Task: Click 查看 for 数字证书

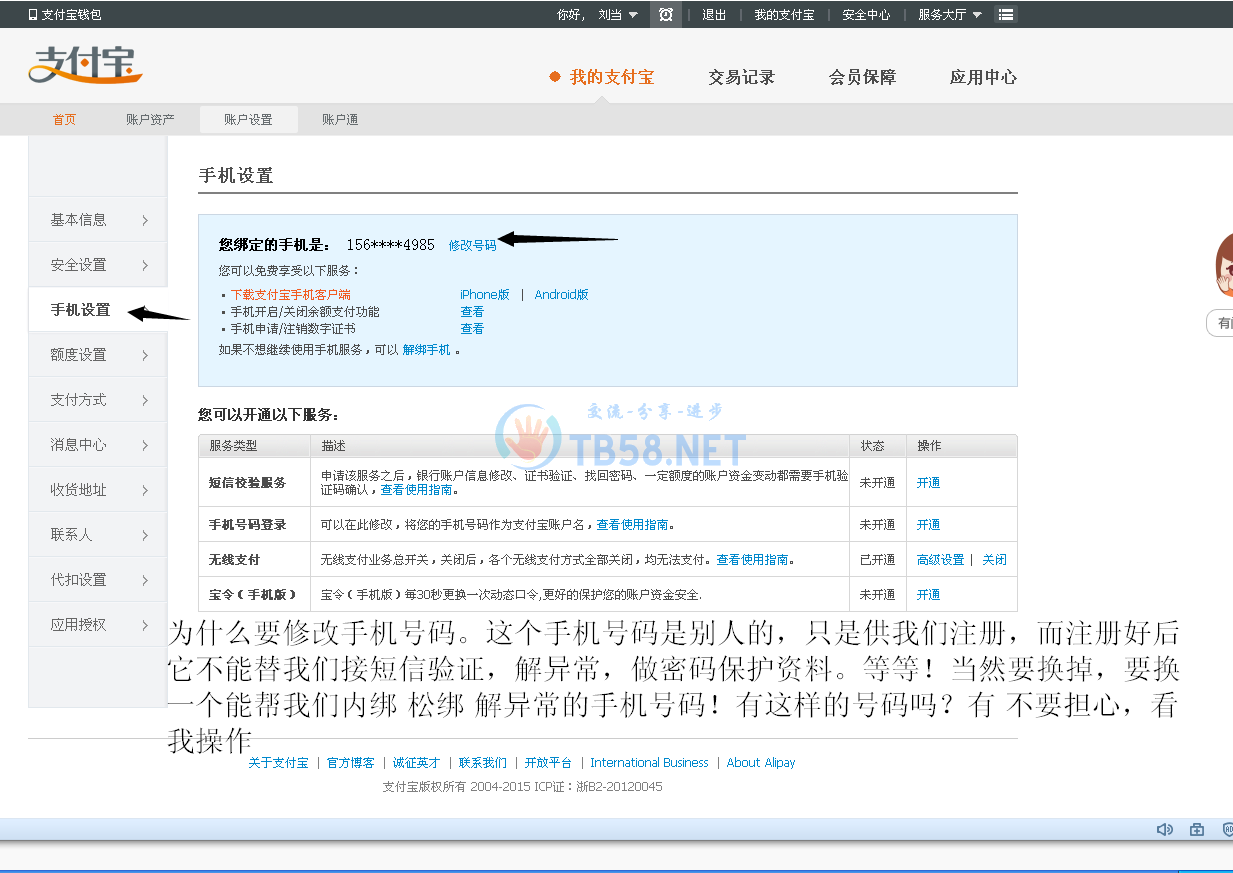Action: (472, 329)
